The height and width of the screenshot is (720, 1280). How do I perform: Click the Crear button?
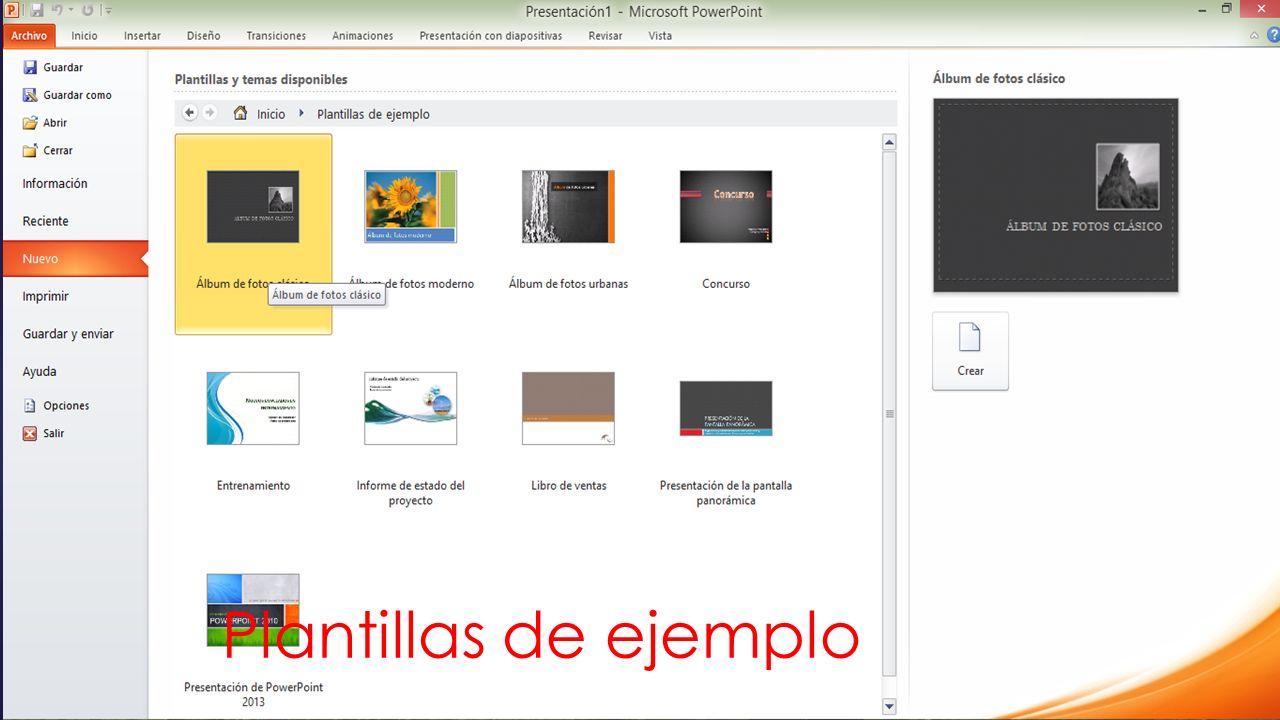(x=970, y=351)
